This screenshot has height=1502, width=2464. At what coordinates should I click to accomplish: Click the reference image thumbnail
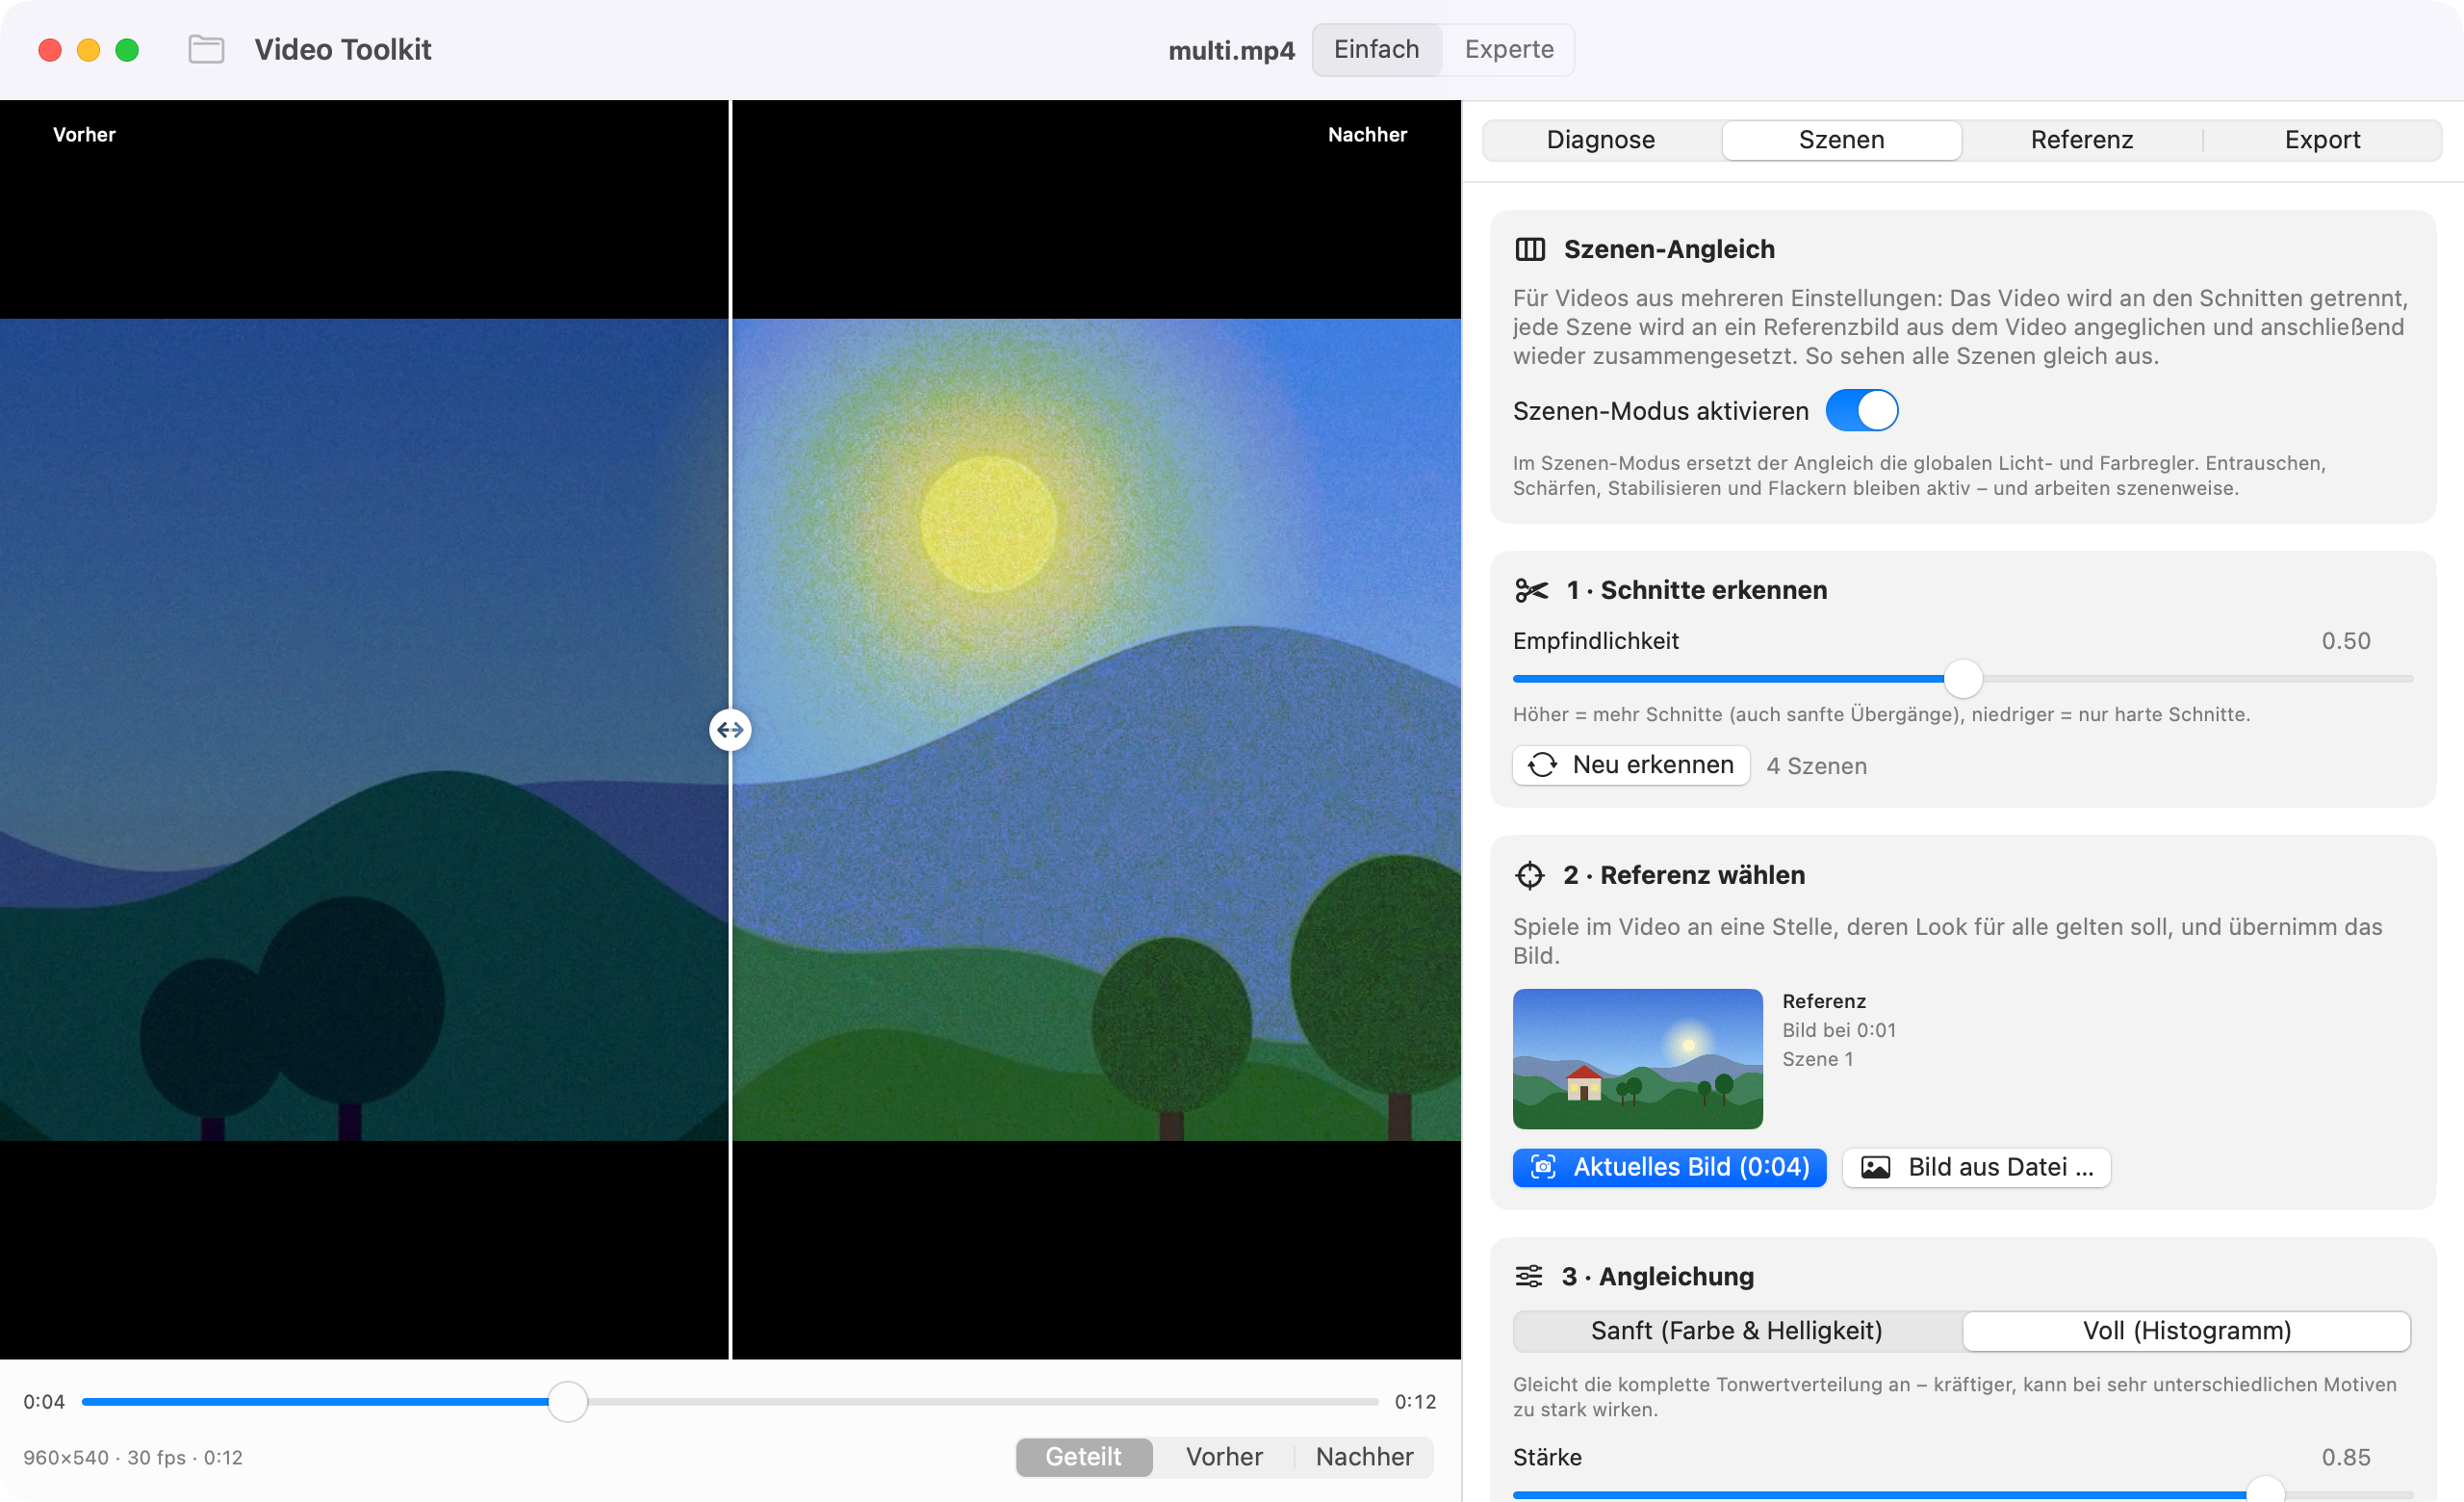[1637, 1059]
